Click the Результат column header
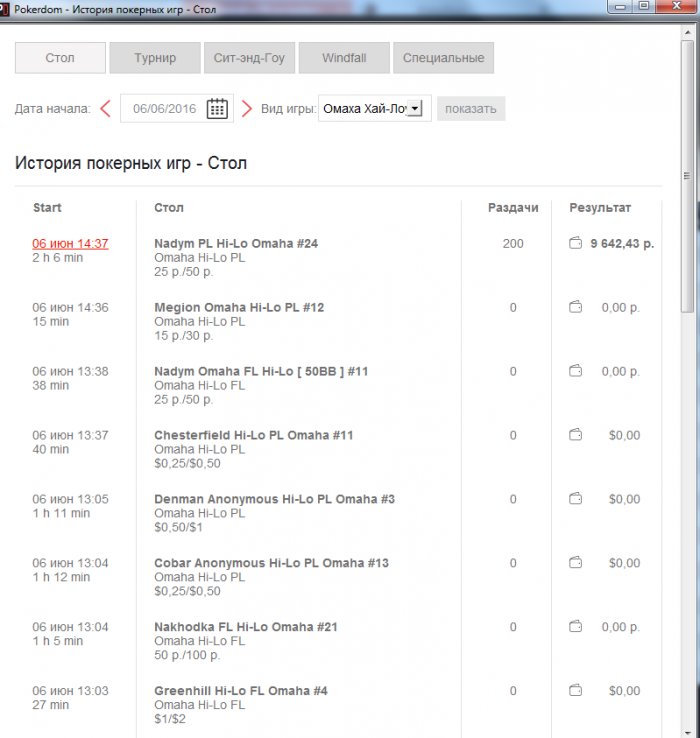Screen dimensions: 700x738 600,208
